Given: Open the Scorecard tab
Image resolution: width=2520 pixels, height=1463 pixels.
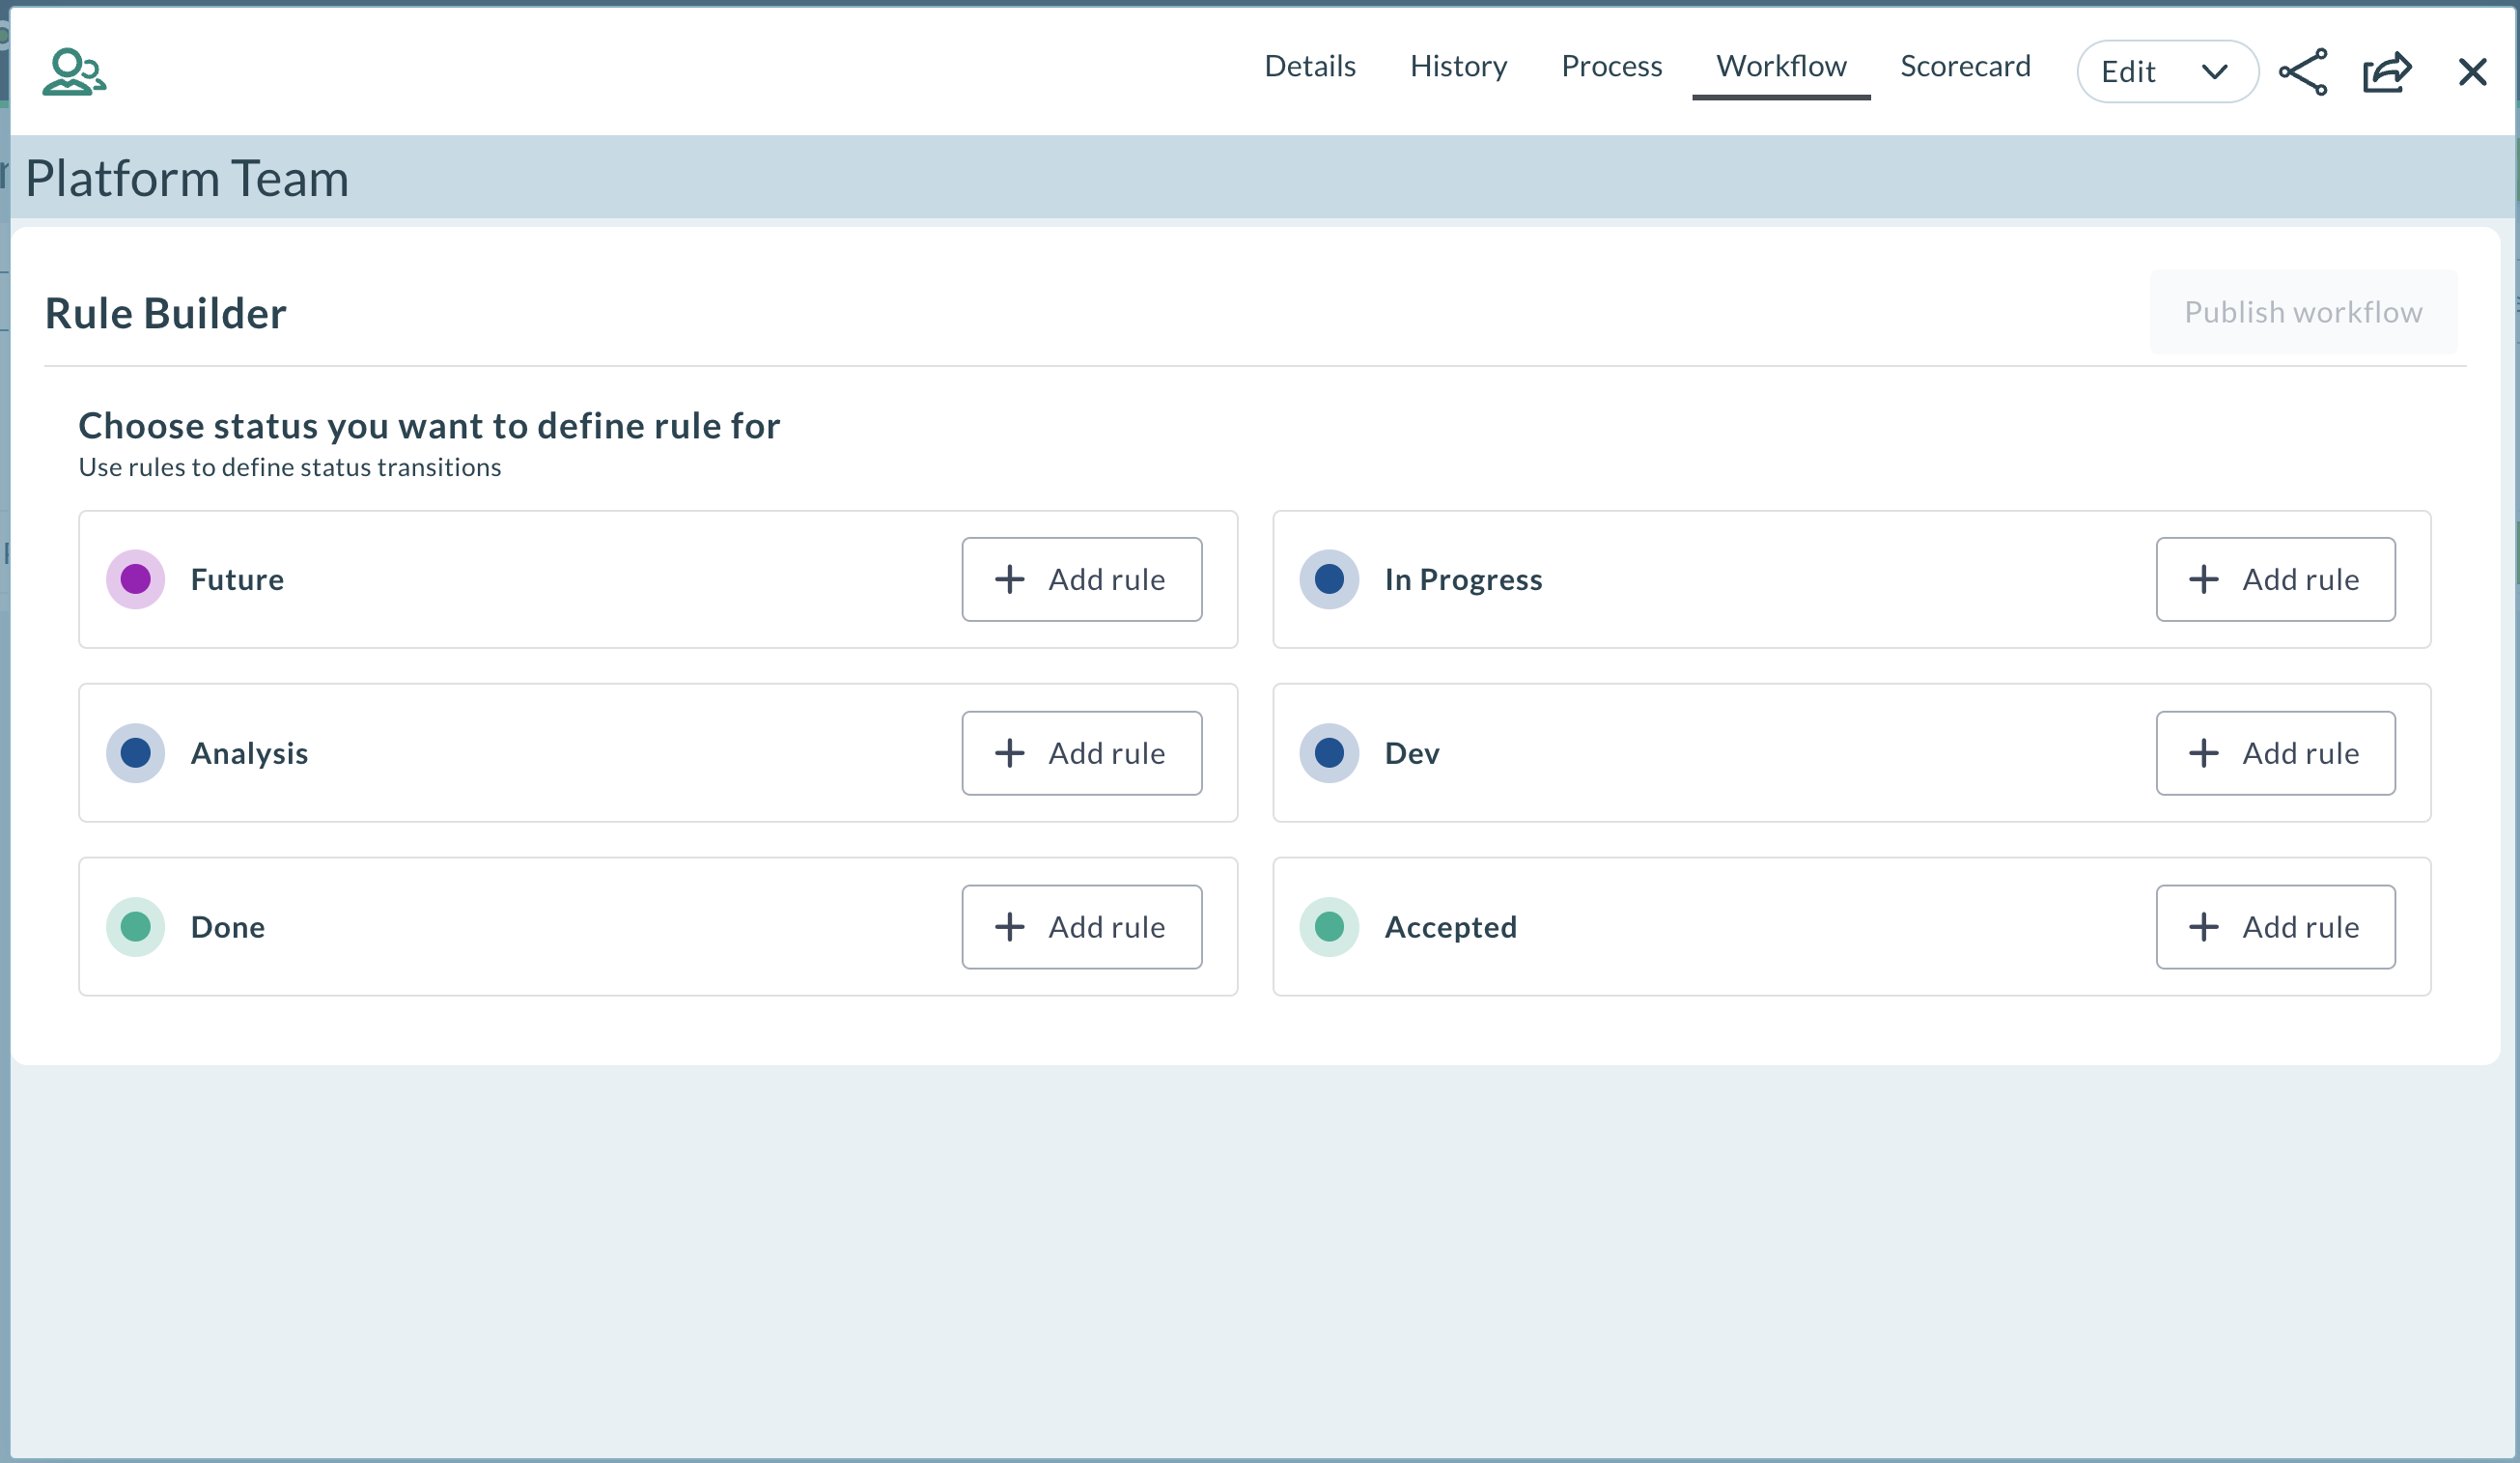Looking at the screenshot, I should point(1965,66).
